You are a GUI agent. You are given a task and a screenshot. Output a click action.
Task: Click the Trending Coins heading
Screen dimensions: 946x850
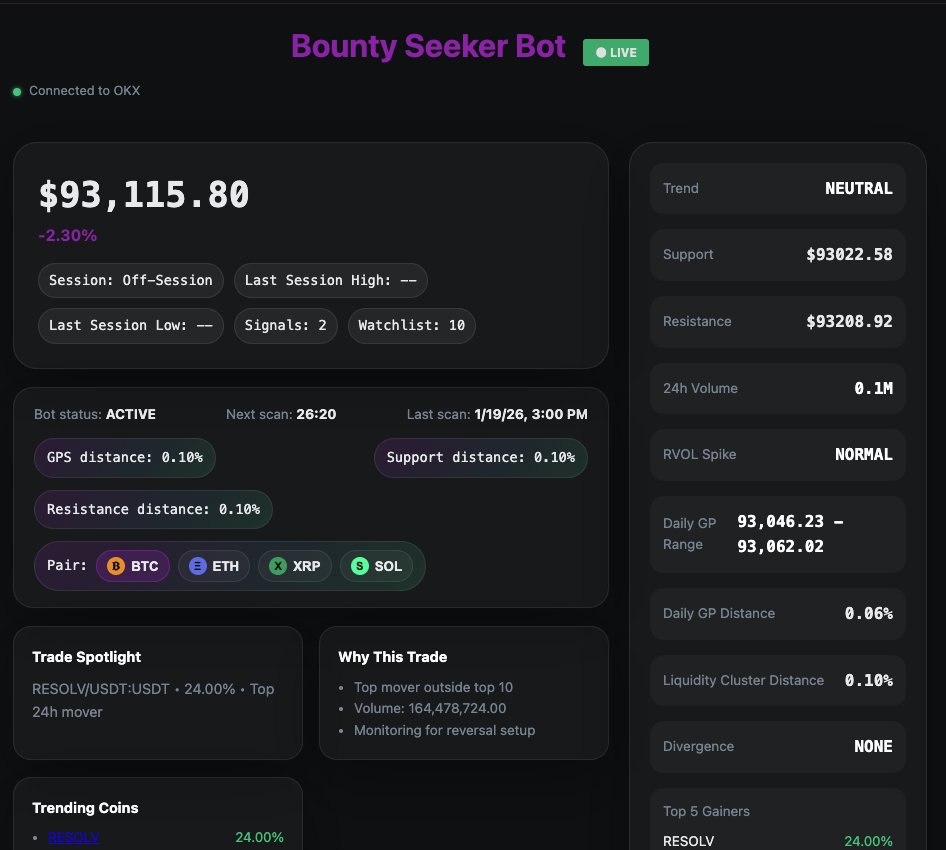[x=85, y=808]
